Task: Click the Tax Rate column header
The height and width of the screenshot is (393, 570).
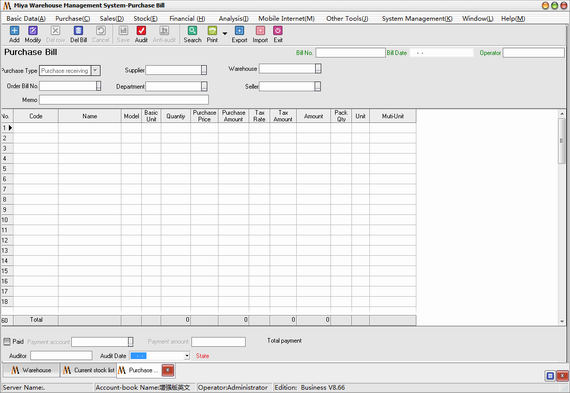Action: point(259,116)
